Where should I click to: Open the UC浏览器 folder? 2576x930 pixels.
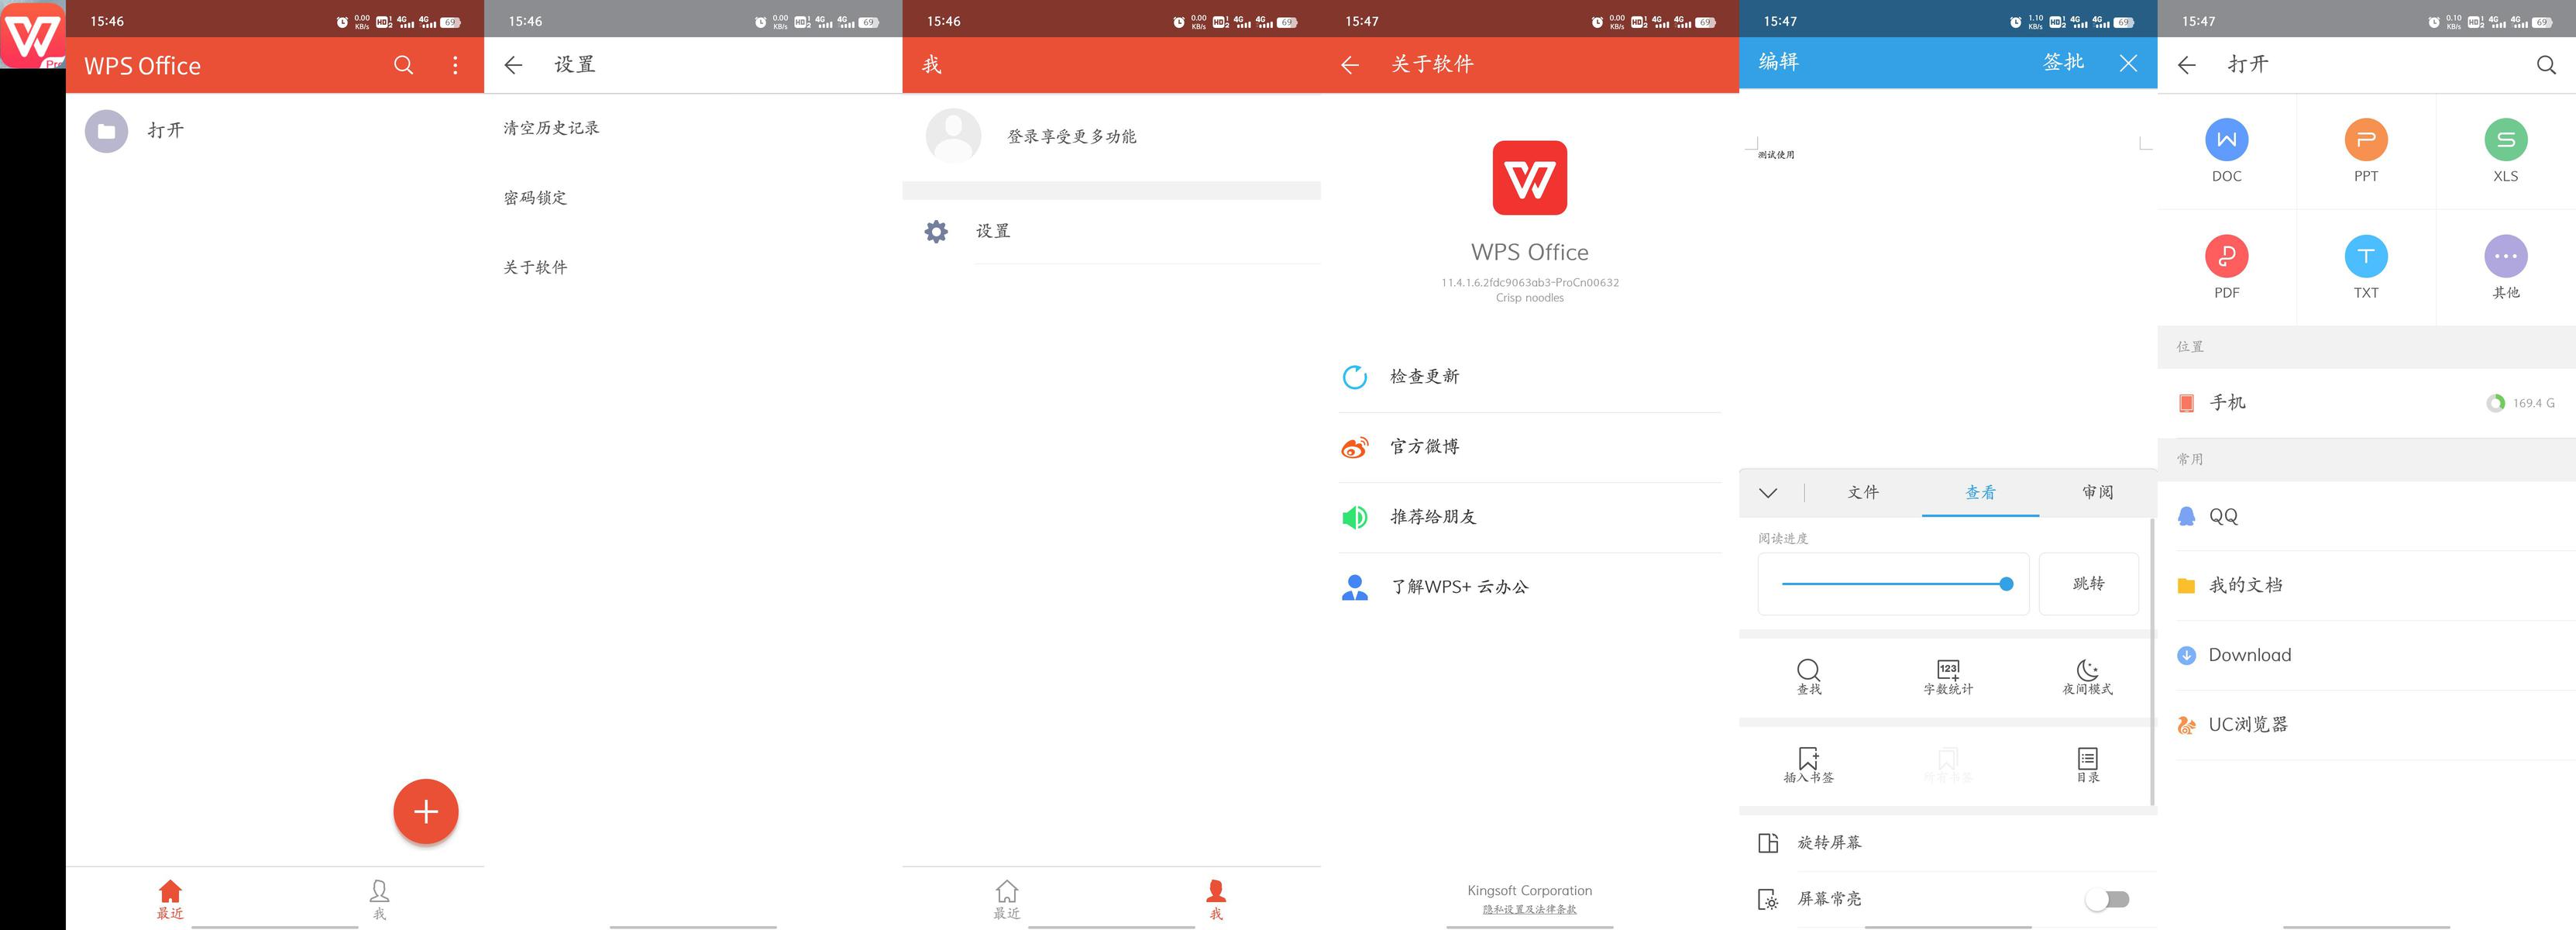pos(2366,725)
